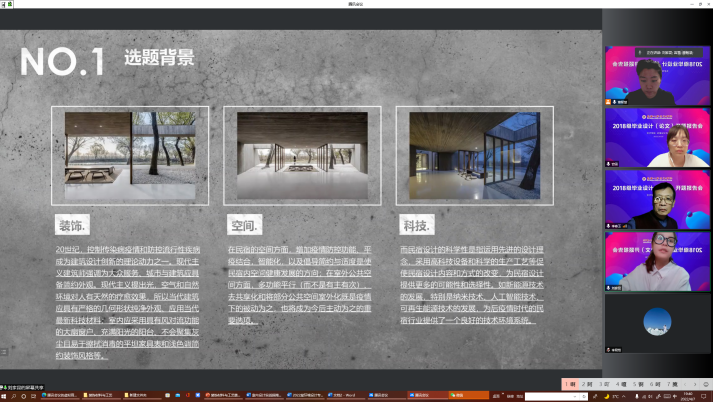
Task: Click the orange host badge on first video tile
Action: tap(608, 102)
